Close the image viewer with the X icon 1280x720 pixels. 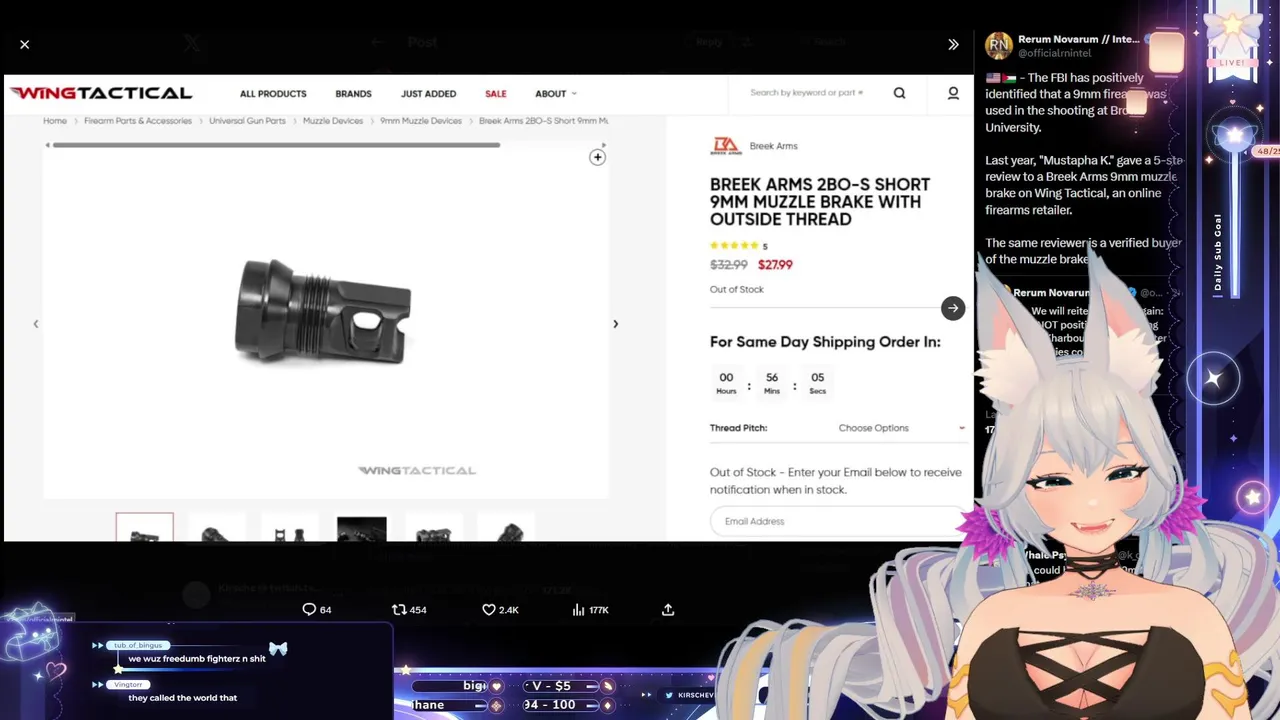(x=25, y=44)
